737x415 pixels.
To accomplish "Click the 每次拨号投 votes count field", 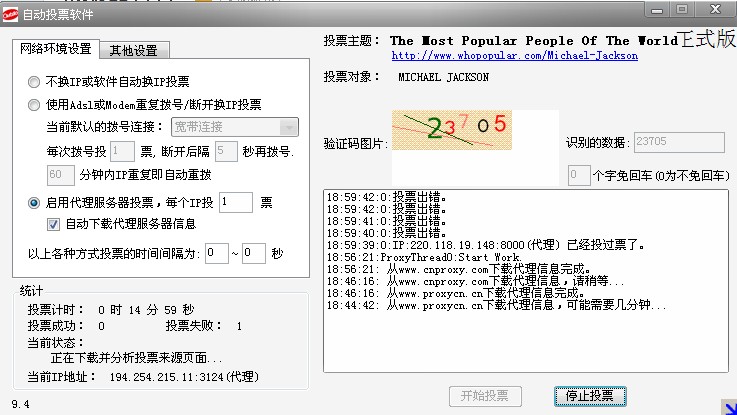I will [122, 151].
